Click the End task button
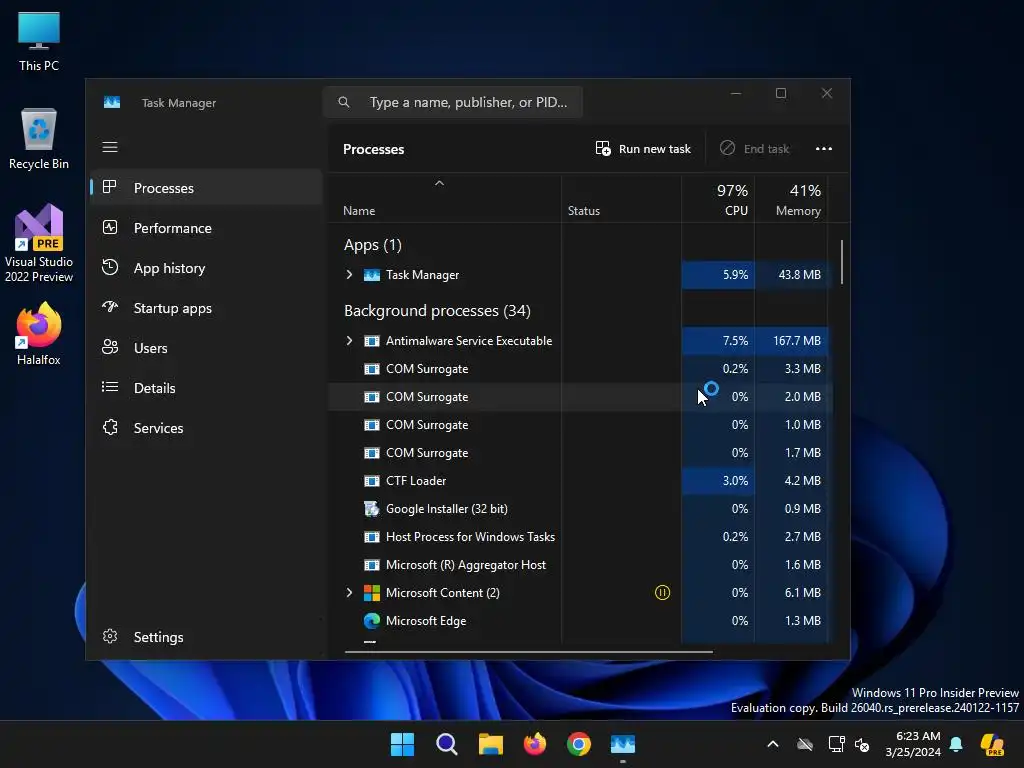Image resolution: width=1024 pixels, height=768 pixels. (754, 149)
